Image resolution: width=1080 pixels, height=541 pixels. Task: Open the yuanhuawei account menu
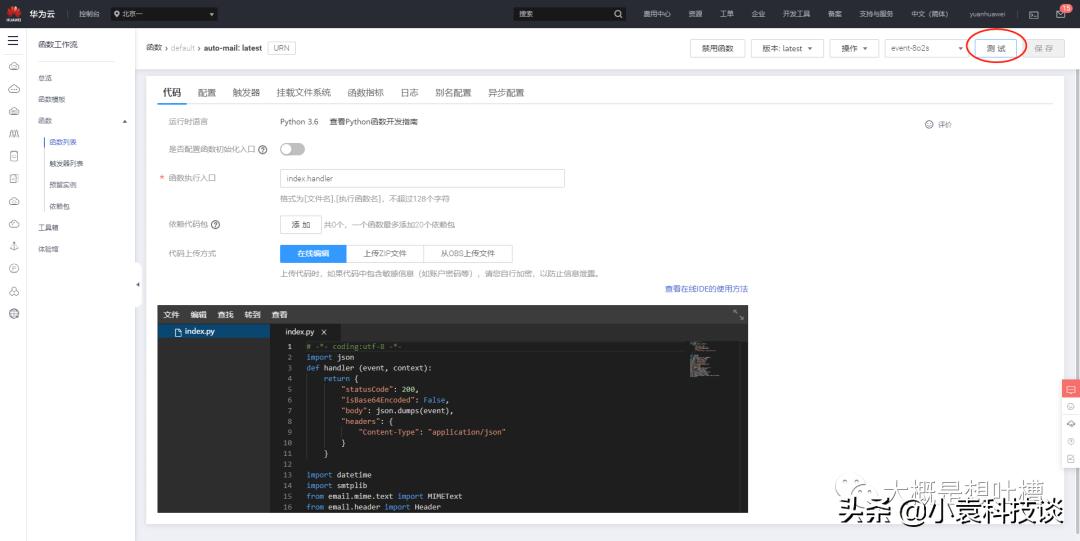point(987,14)
